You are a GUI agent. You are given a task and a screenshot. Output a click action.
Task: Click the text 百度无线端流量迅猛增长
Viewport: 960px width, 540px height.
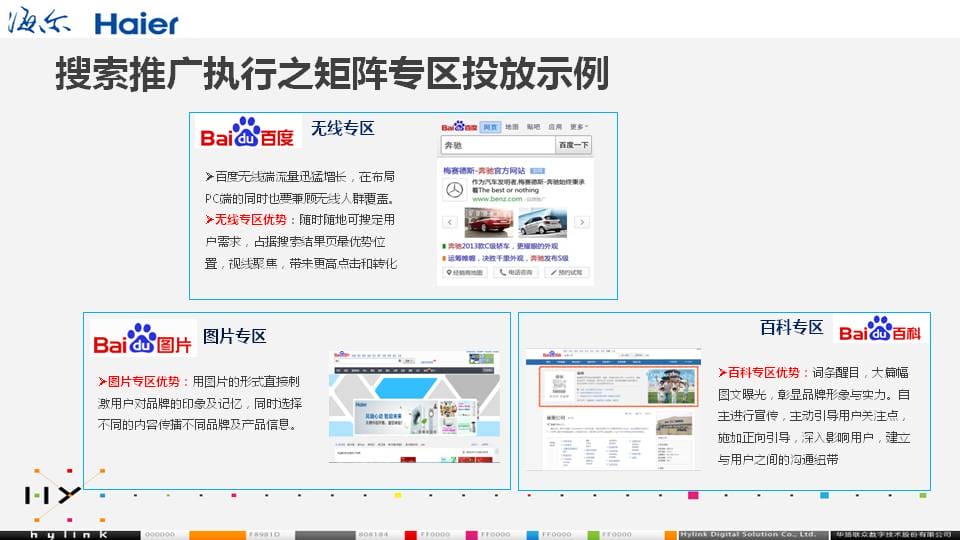tap(280, 177)
